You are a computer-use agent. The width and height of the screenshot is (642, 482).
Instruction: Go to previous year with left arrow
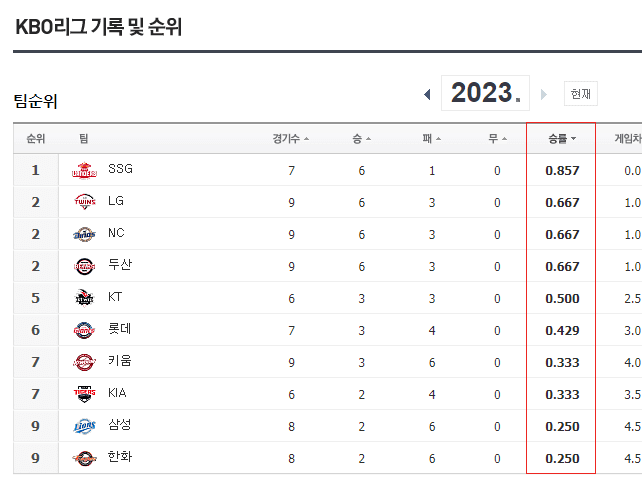(427, 94)
